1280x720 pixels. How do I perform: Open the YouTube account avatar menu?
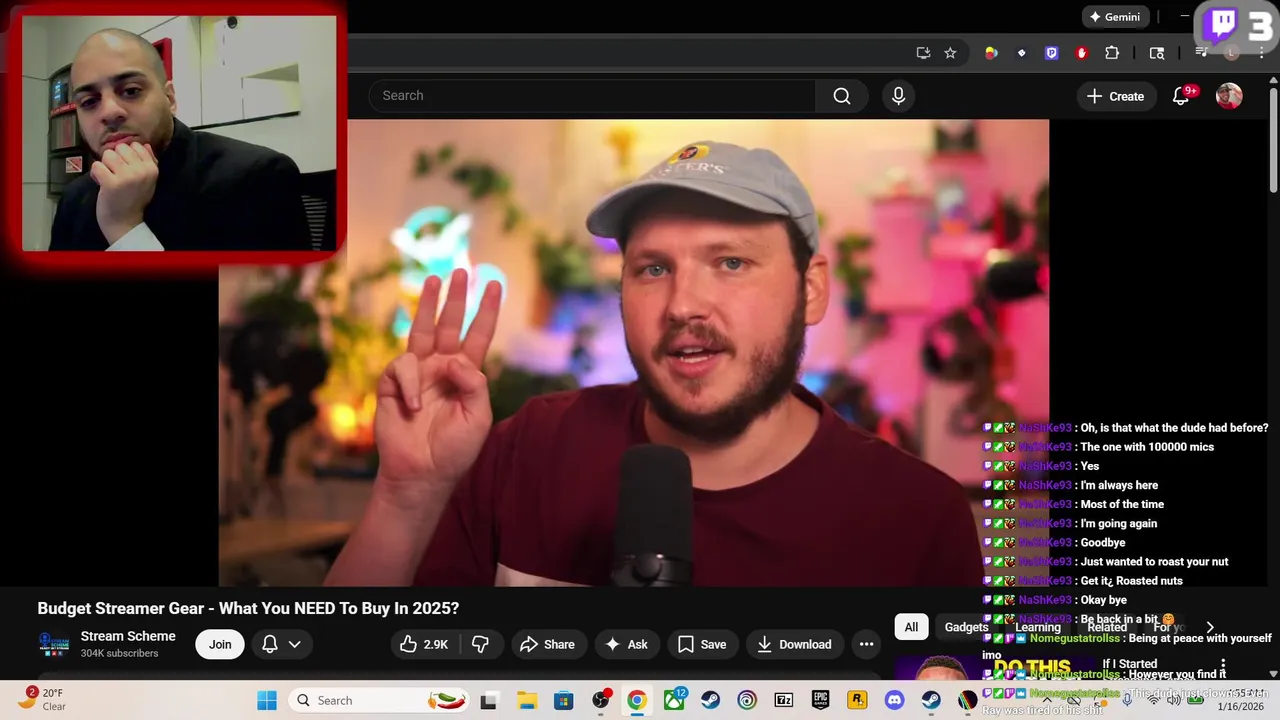(x=1229, y=96)
